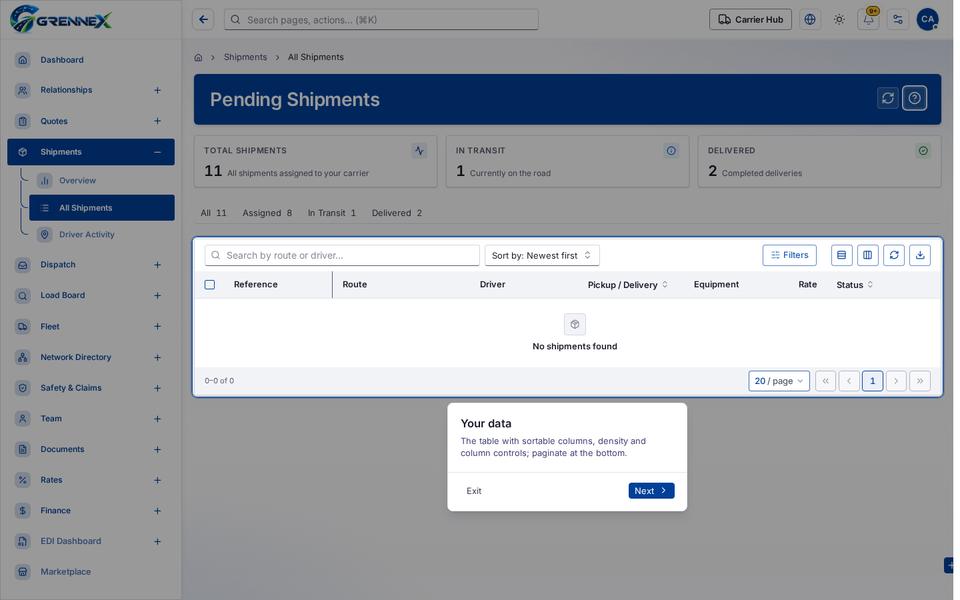
Task: Open the 20 / page dropdown
Action: pos(779,381)
